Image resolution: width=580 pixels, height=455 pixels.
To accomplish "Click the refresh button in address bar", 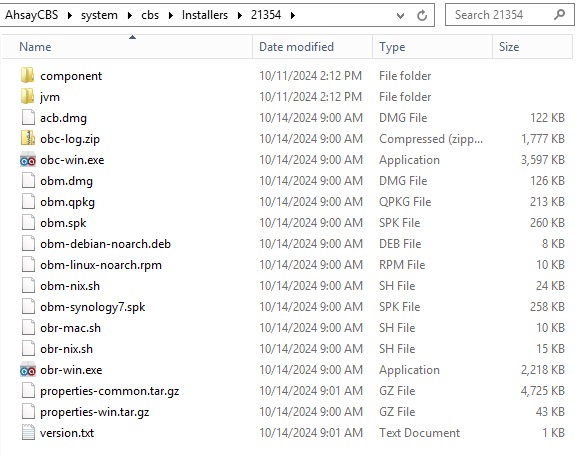I will tap(422, 15).
